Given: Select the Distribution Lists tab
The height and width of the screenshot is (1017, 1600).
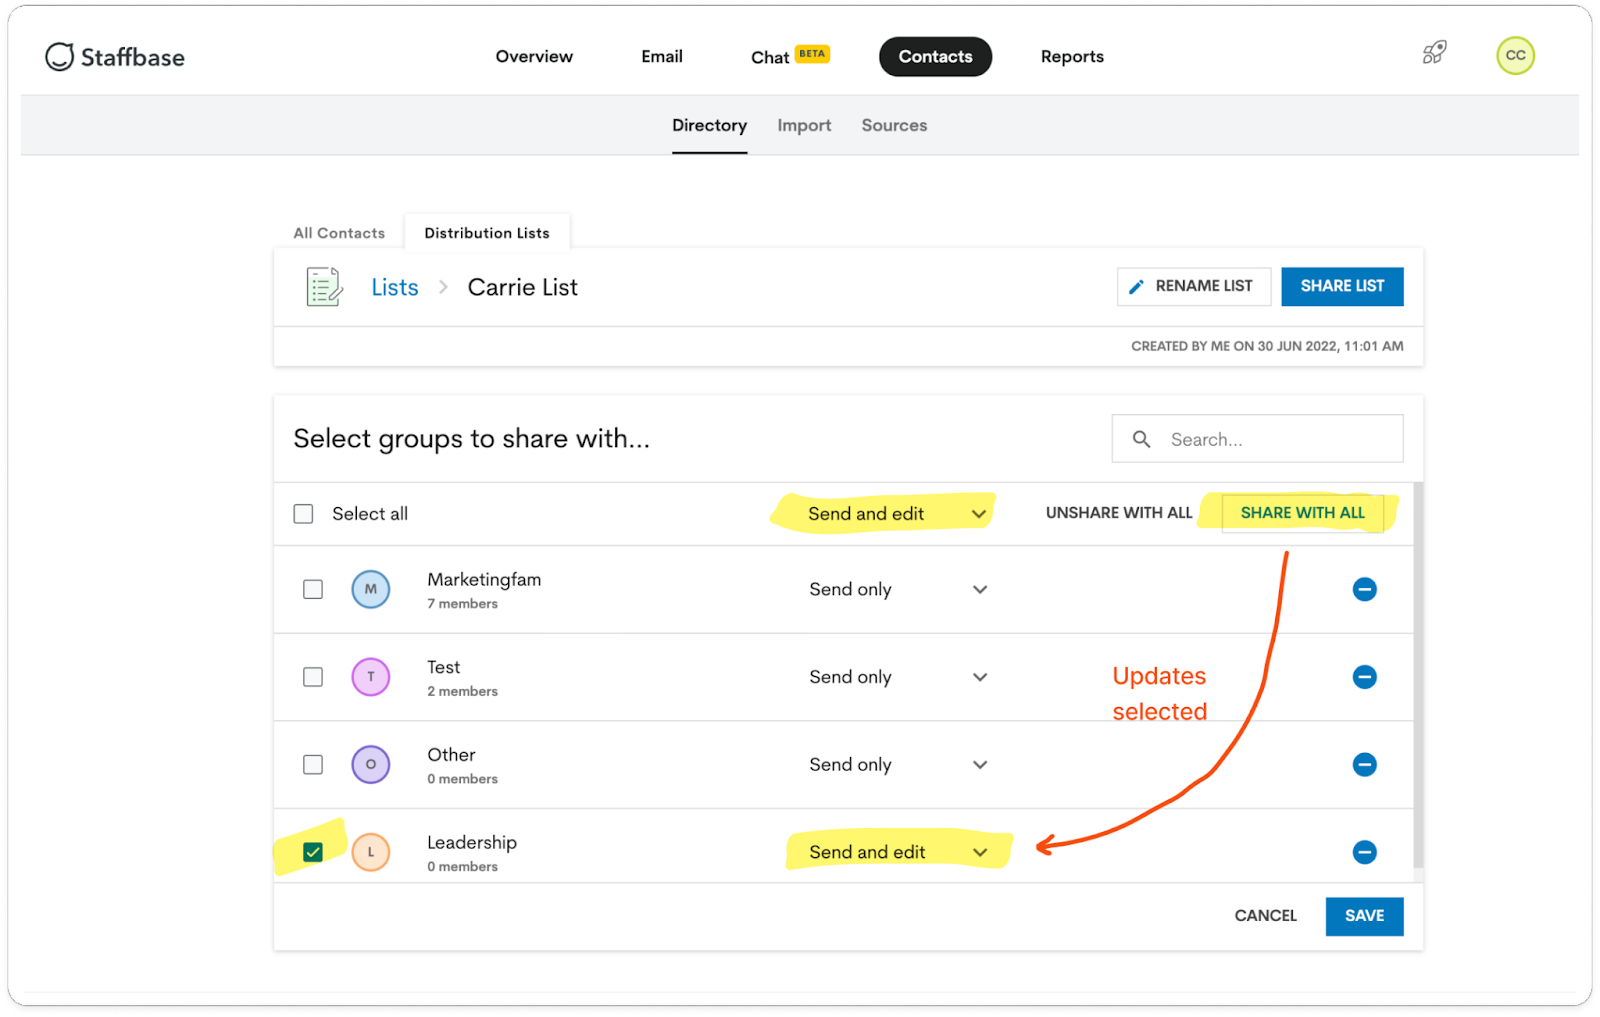Looking at the screenshot, I should point(487,233).
